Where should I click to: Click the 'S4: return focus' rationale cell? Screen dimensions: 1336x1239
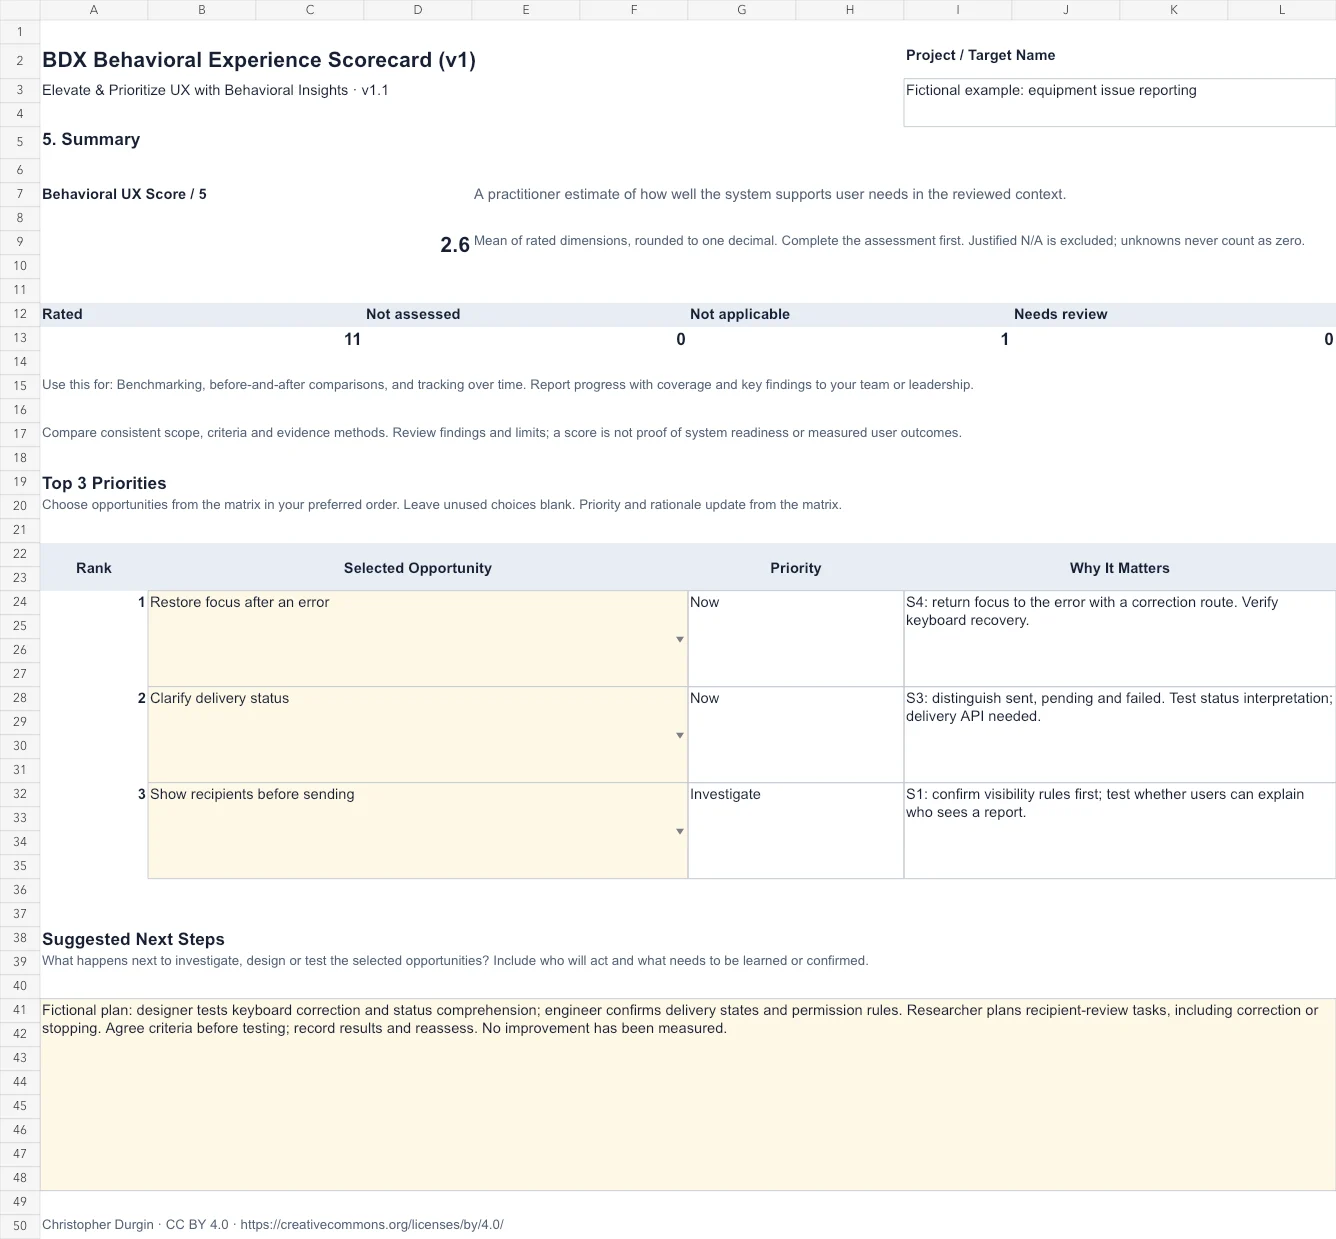(x=1120, y=638)
